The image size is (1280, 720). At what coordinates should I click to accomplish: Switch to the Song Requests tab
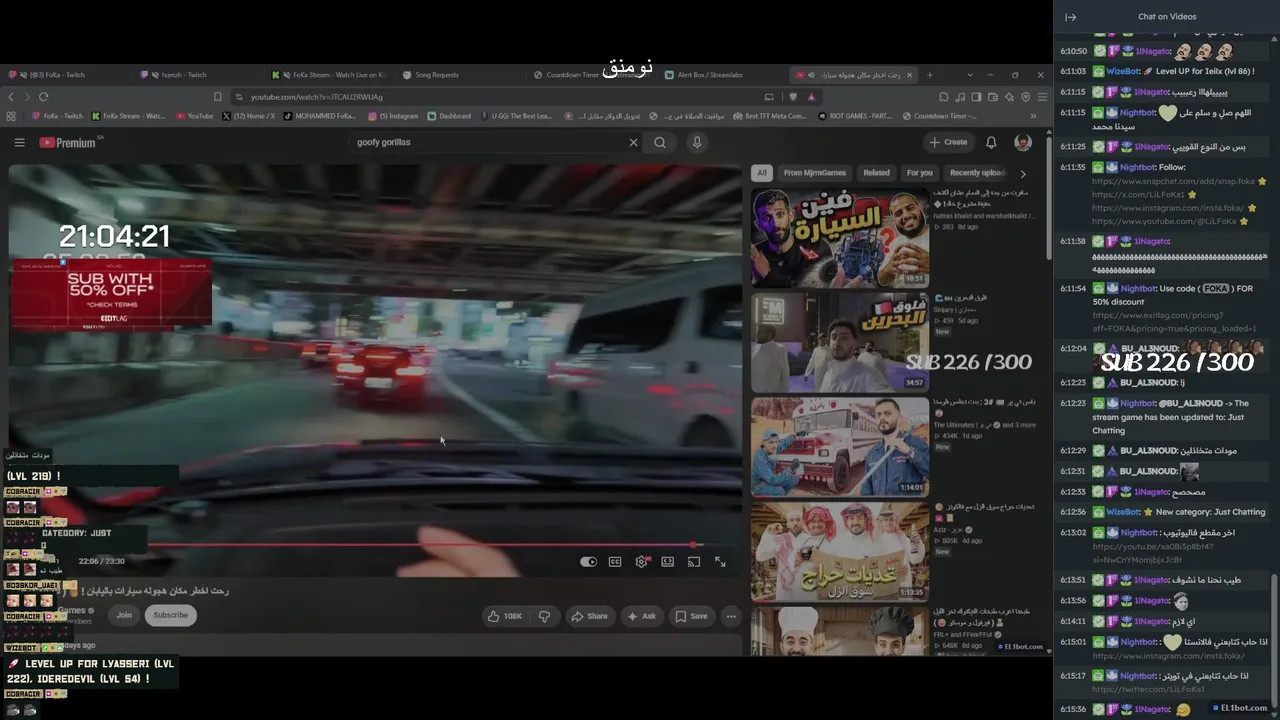(462, 75)
